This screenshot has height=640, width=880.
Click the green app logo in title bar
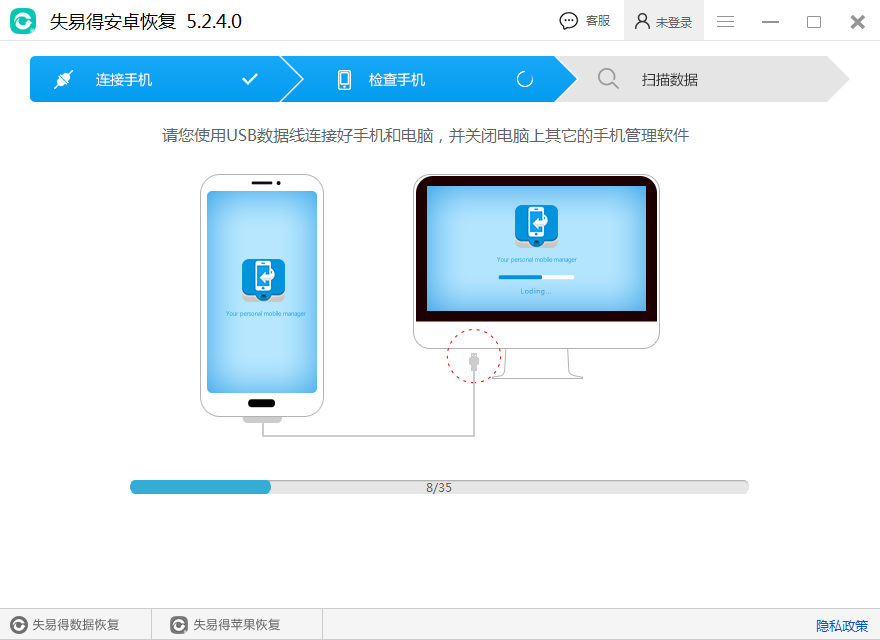(x=23, y=21)
